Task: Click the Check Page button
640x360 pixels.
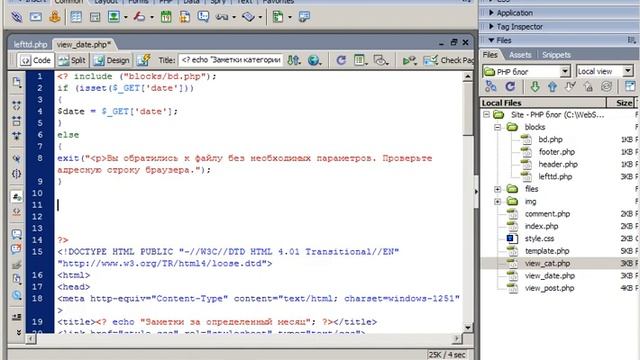Action: pos(448,60)
